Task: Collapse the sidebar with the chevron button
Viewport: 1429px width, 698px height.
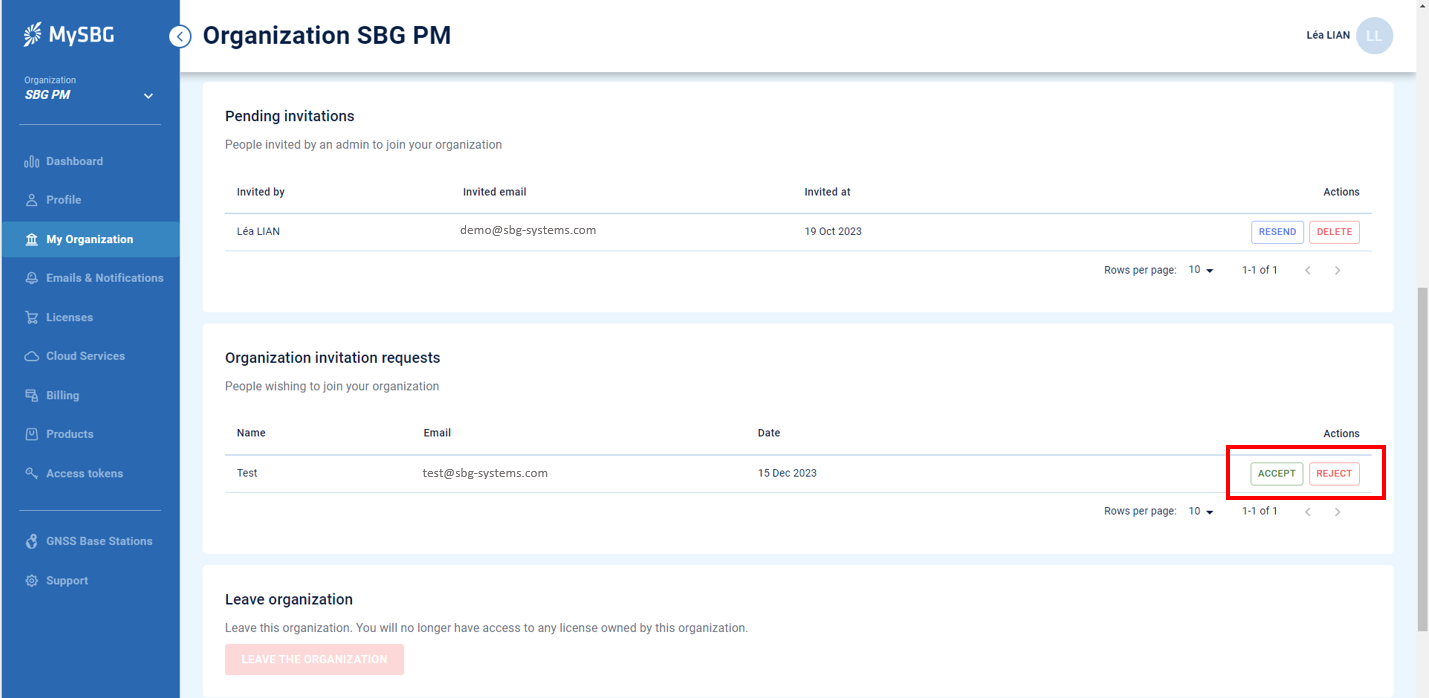Action: [x=180, y=37]
